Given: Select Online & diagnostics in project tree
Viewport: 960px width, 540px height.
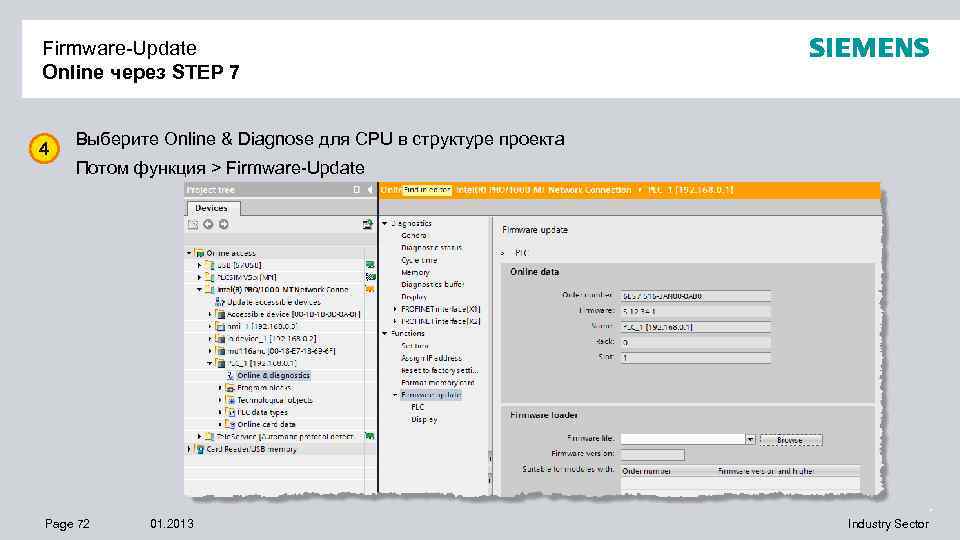Looking at the screenshot, I should [x=274, y=375].
